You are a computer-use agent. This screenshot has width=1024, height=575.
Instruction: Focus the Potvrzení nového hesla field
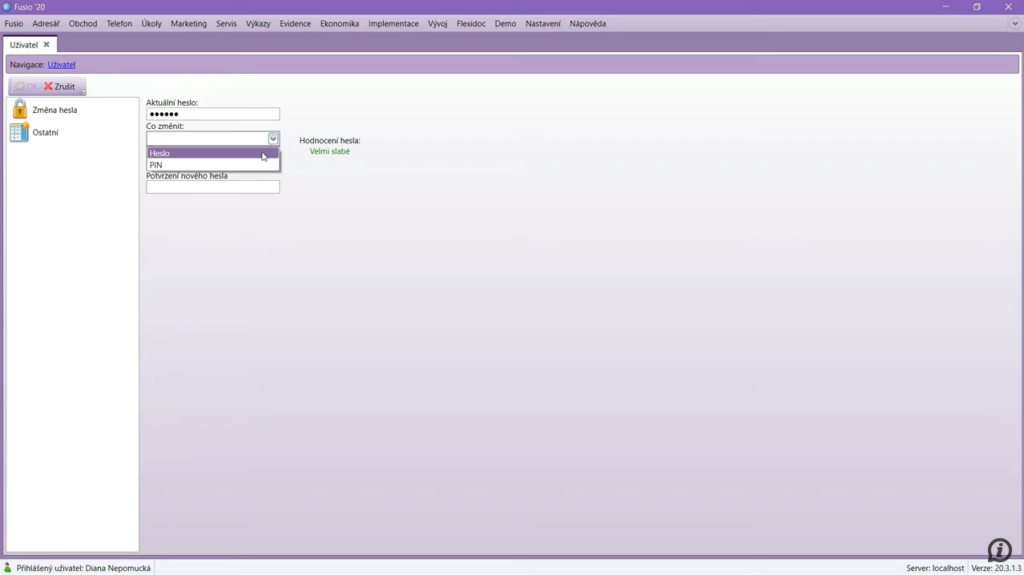(x=213, y=187)
